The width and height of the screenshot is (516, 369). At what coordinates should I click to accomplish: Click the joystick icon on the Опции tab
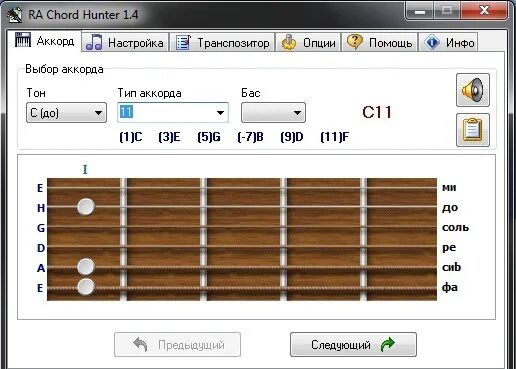click(x=289, y=42)
